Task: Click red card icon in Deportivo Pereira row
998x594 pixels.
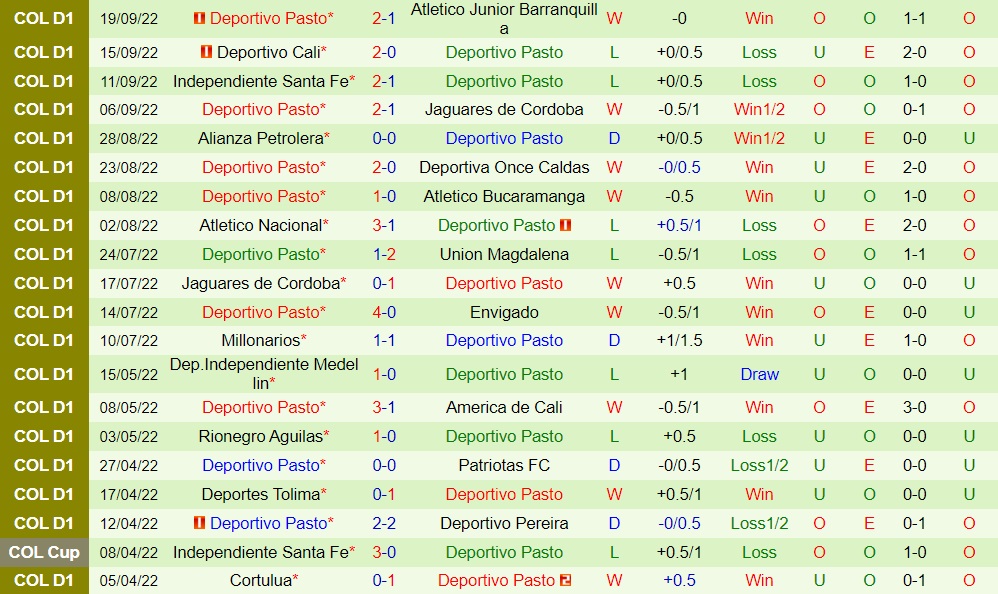Action: pyautogui.click(x=199, y=523)
